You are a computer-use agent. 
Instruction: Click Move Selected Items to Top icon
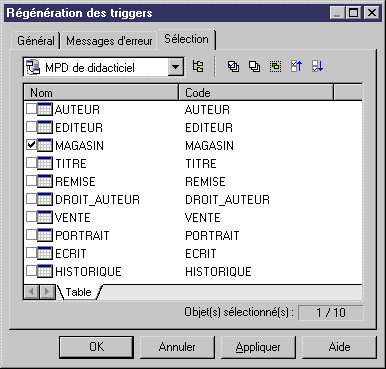[x=296, y=67]
